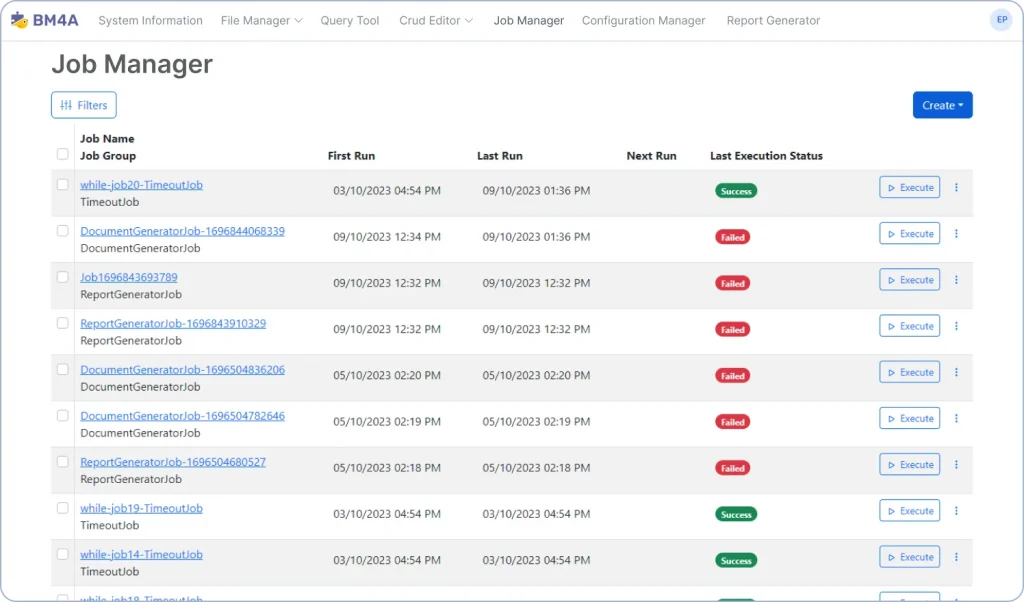The width and height of the screenshot is (1024, 602).
Task: Click the BM4A logo icon
Action: (x=19, y=20)
